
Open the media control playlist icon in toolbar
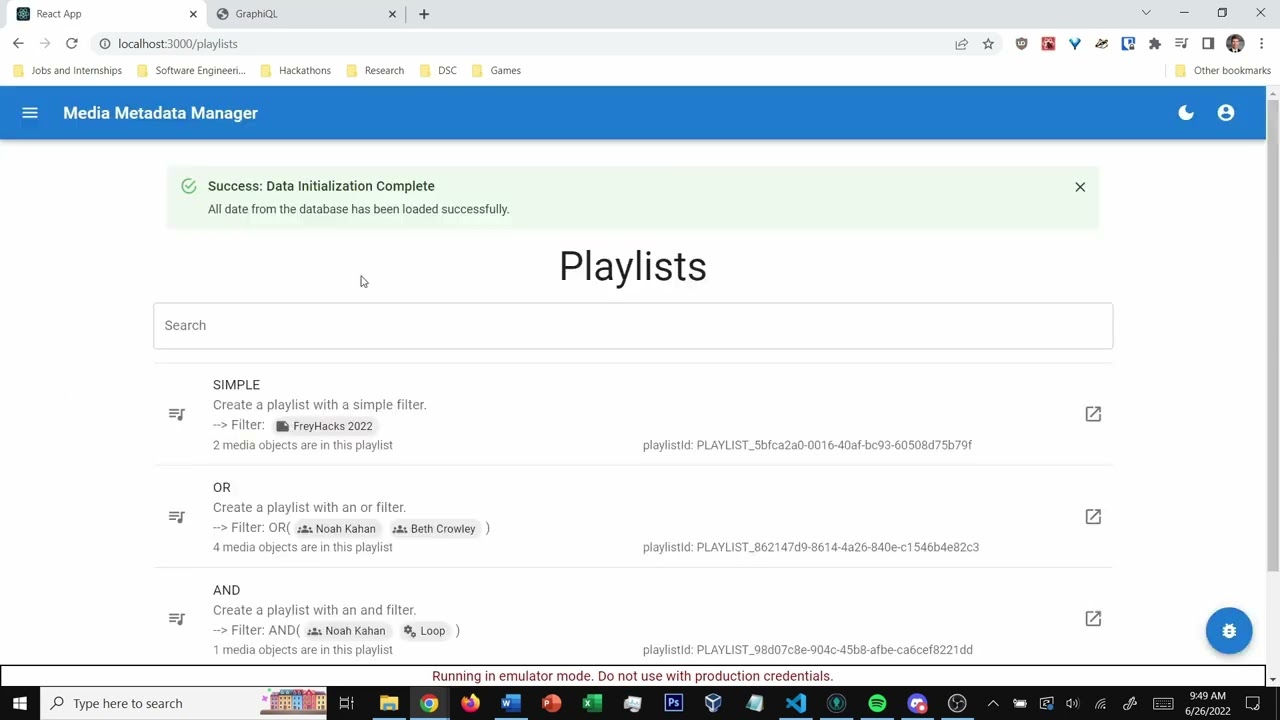pos(1181,44)
